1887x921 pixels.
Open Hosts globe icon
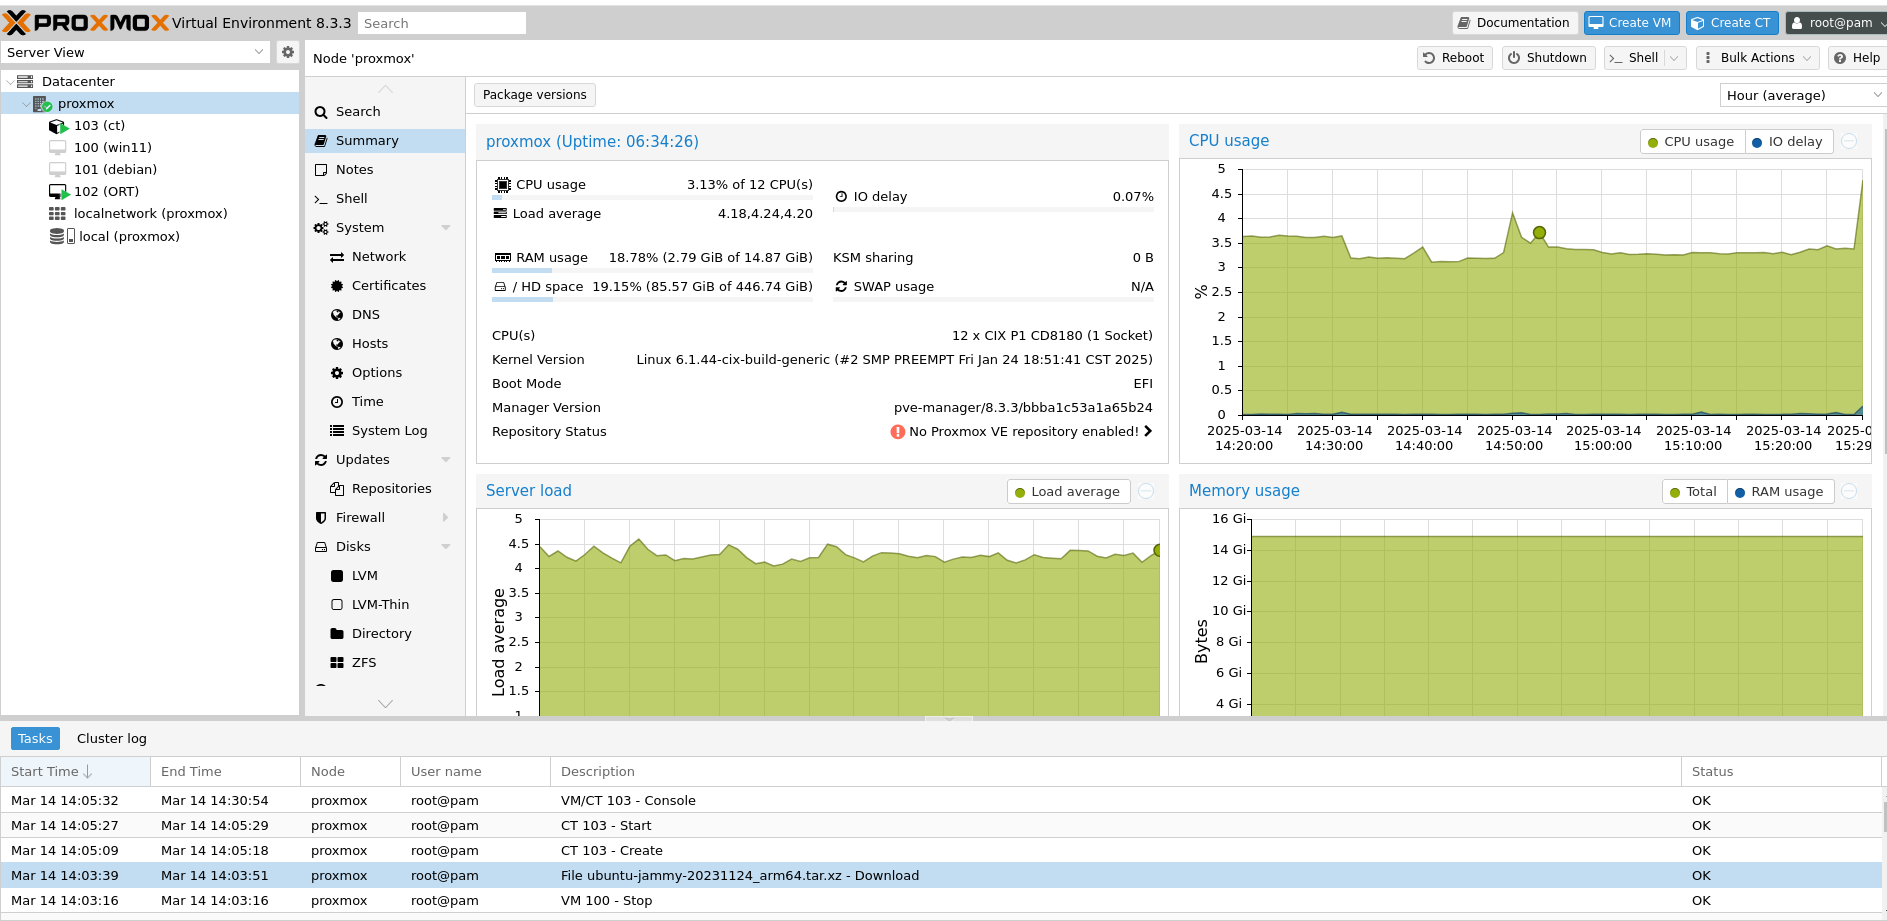coord(337,344)
